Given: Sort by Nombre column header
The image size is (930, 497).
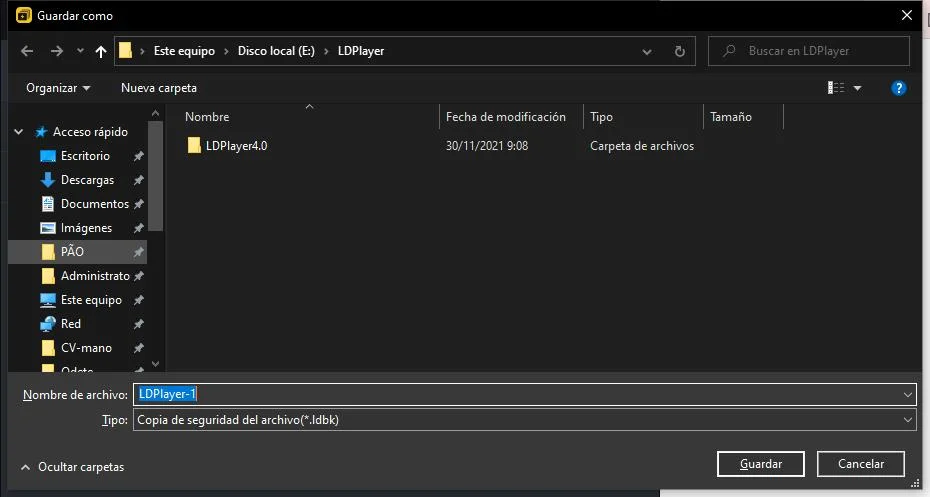Looking at the screenshot, I should [x=207, y=117].
